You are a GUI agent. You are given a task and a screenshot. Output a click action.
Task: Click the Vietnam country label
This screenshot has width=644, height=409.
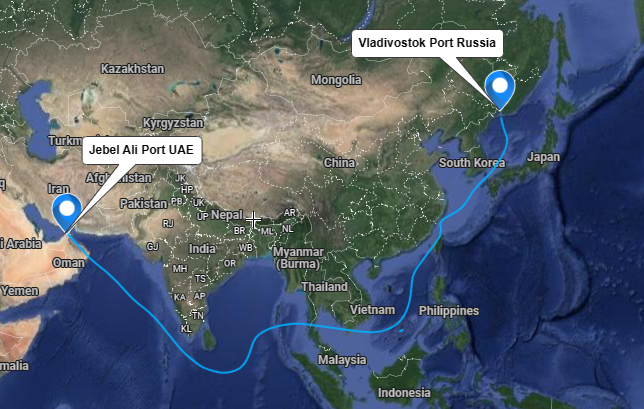[x=373, y=310]
